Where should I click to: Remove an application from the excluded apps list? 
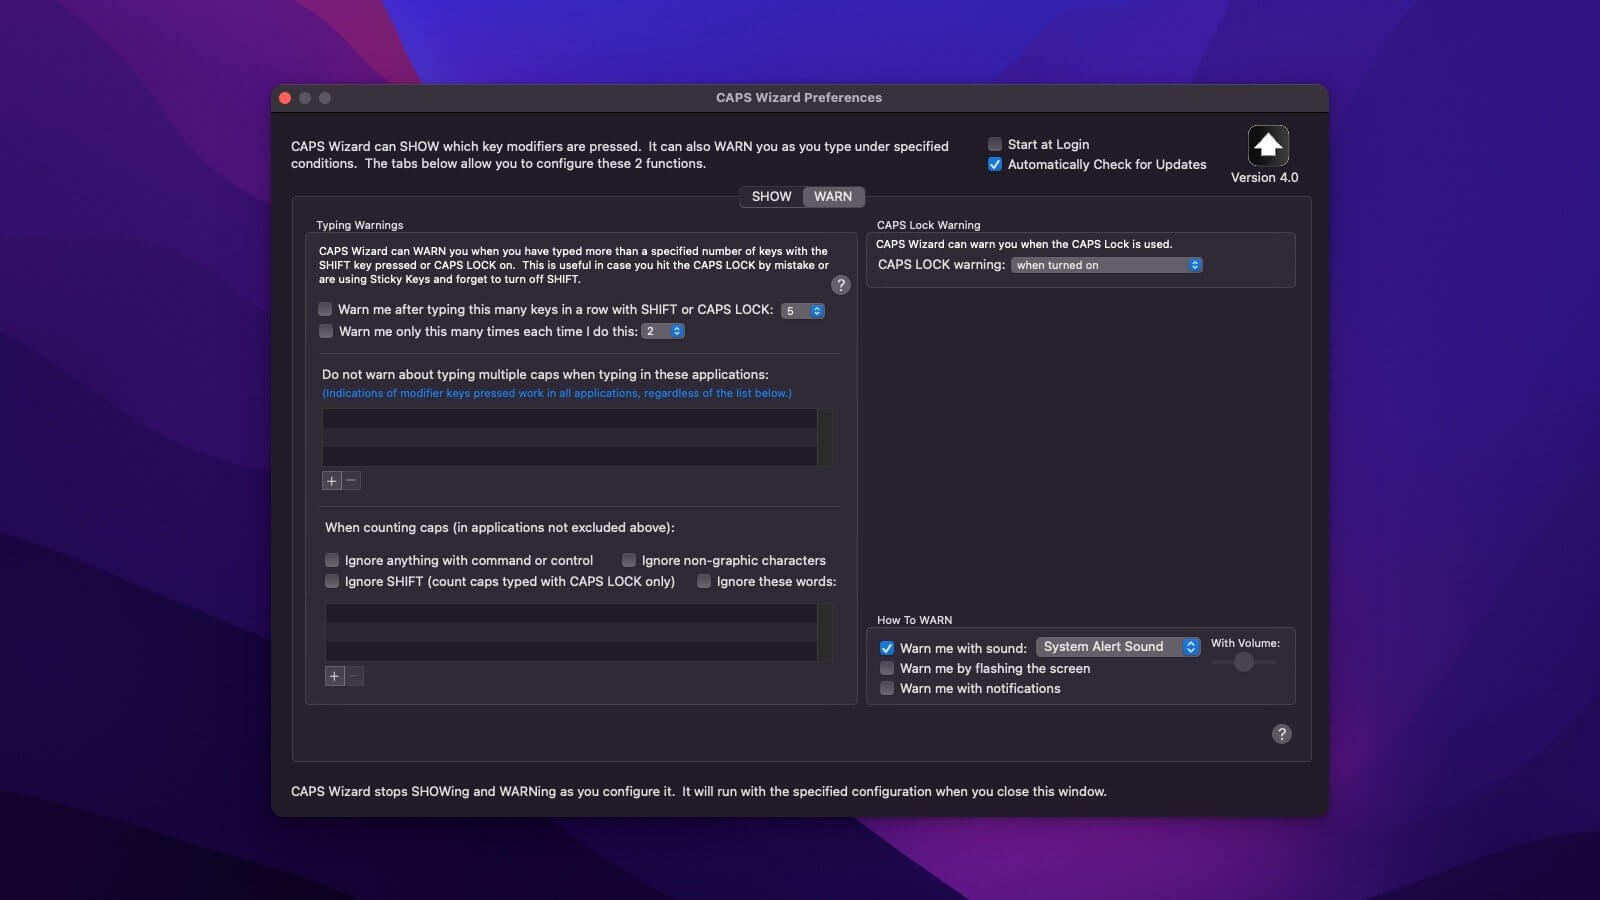(x=351, y=481)
